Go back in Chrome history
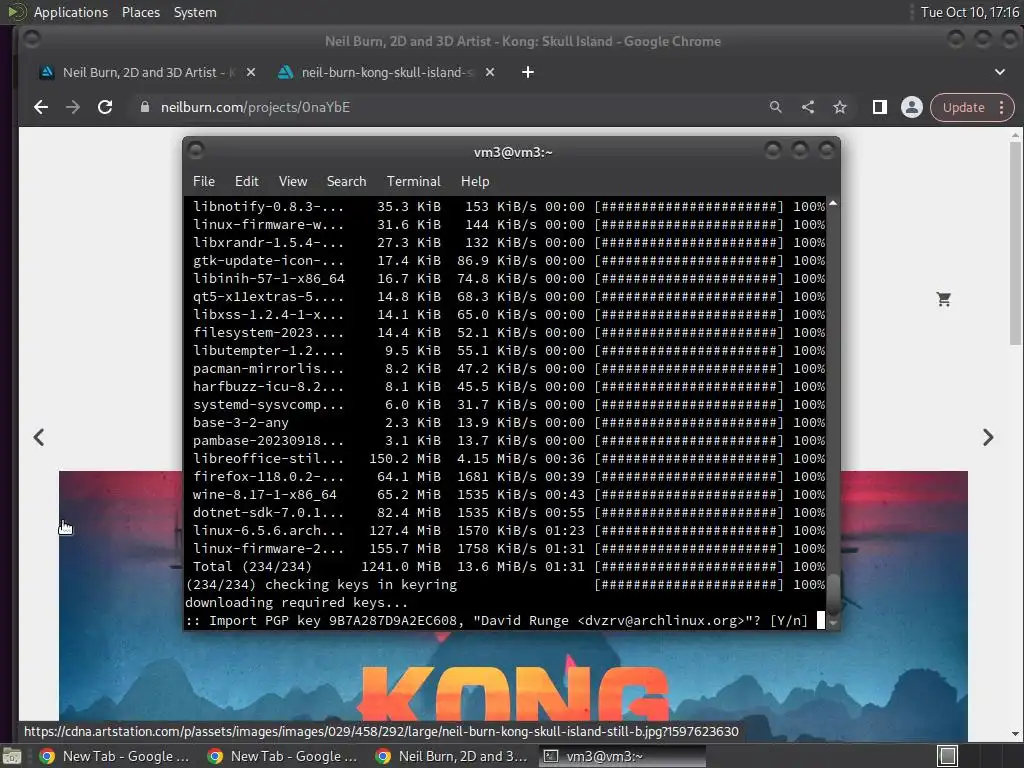The height and width of the screenshot is (768, 1024). (40, 107)
